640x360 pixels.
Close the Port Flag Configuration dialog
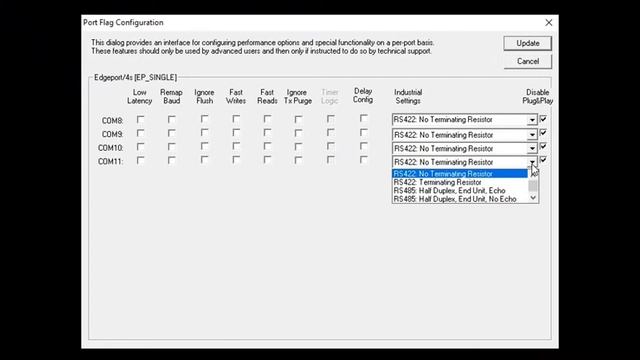click(x=549, y=23)
